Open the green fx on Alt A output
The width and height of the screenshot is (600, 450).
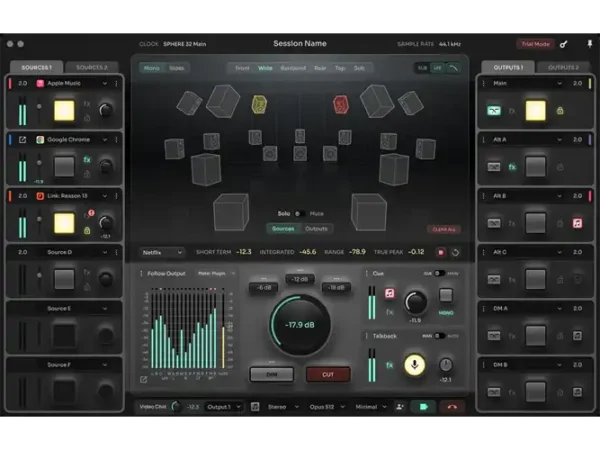512,167
